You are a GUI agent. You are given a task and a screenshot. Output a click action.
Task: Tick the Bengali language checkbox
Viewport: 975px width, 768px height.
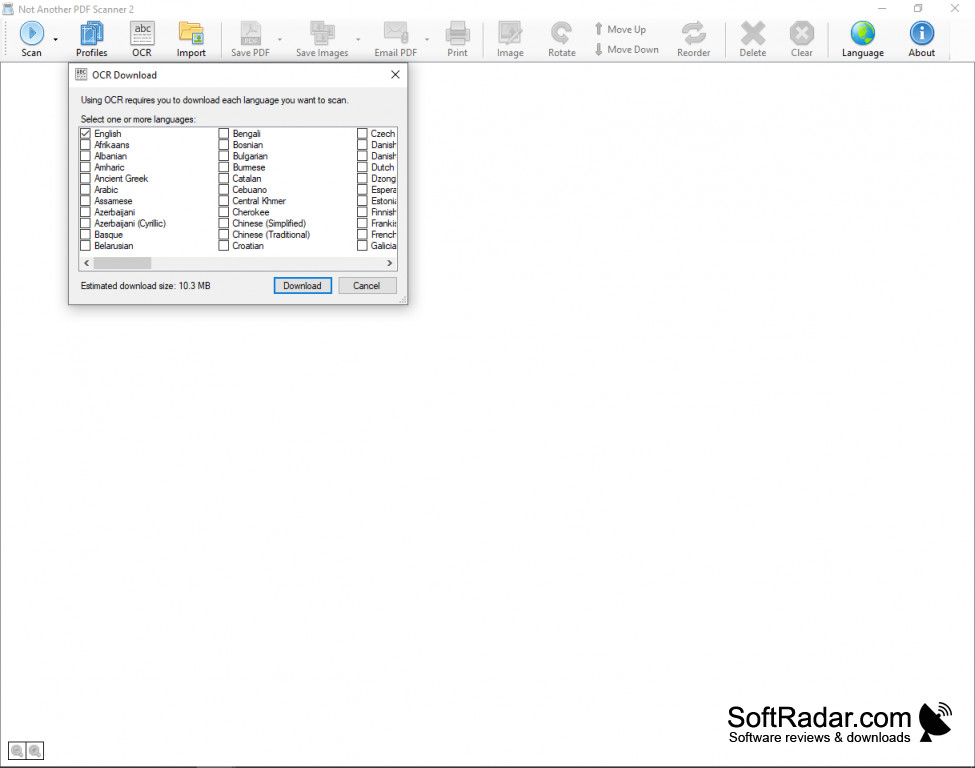coord(224,134)
